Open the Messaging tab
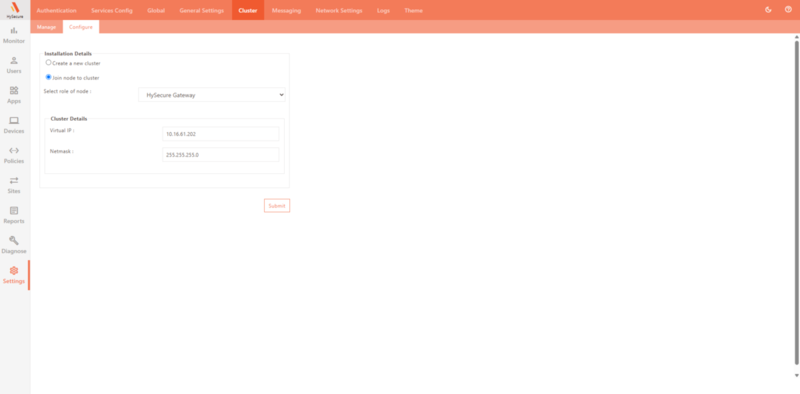This screenshot has width=800, height=394. pos(286,10)
